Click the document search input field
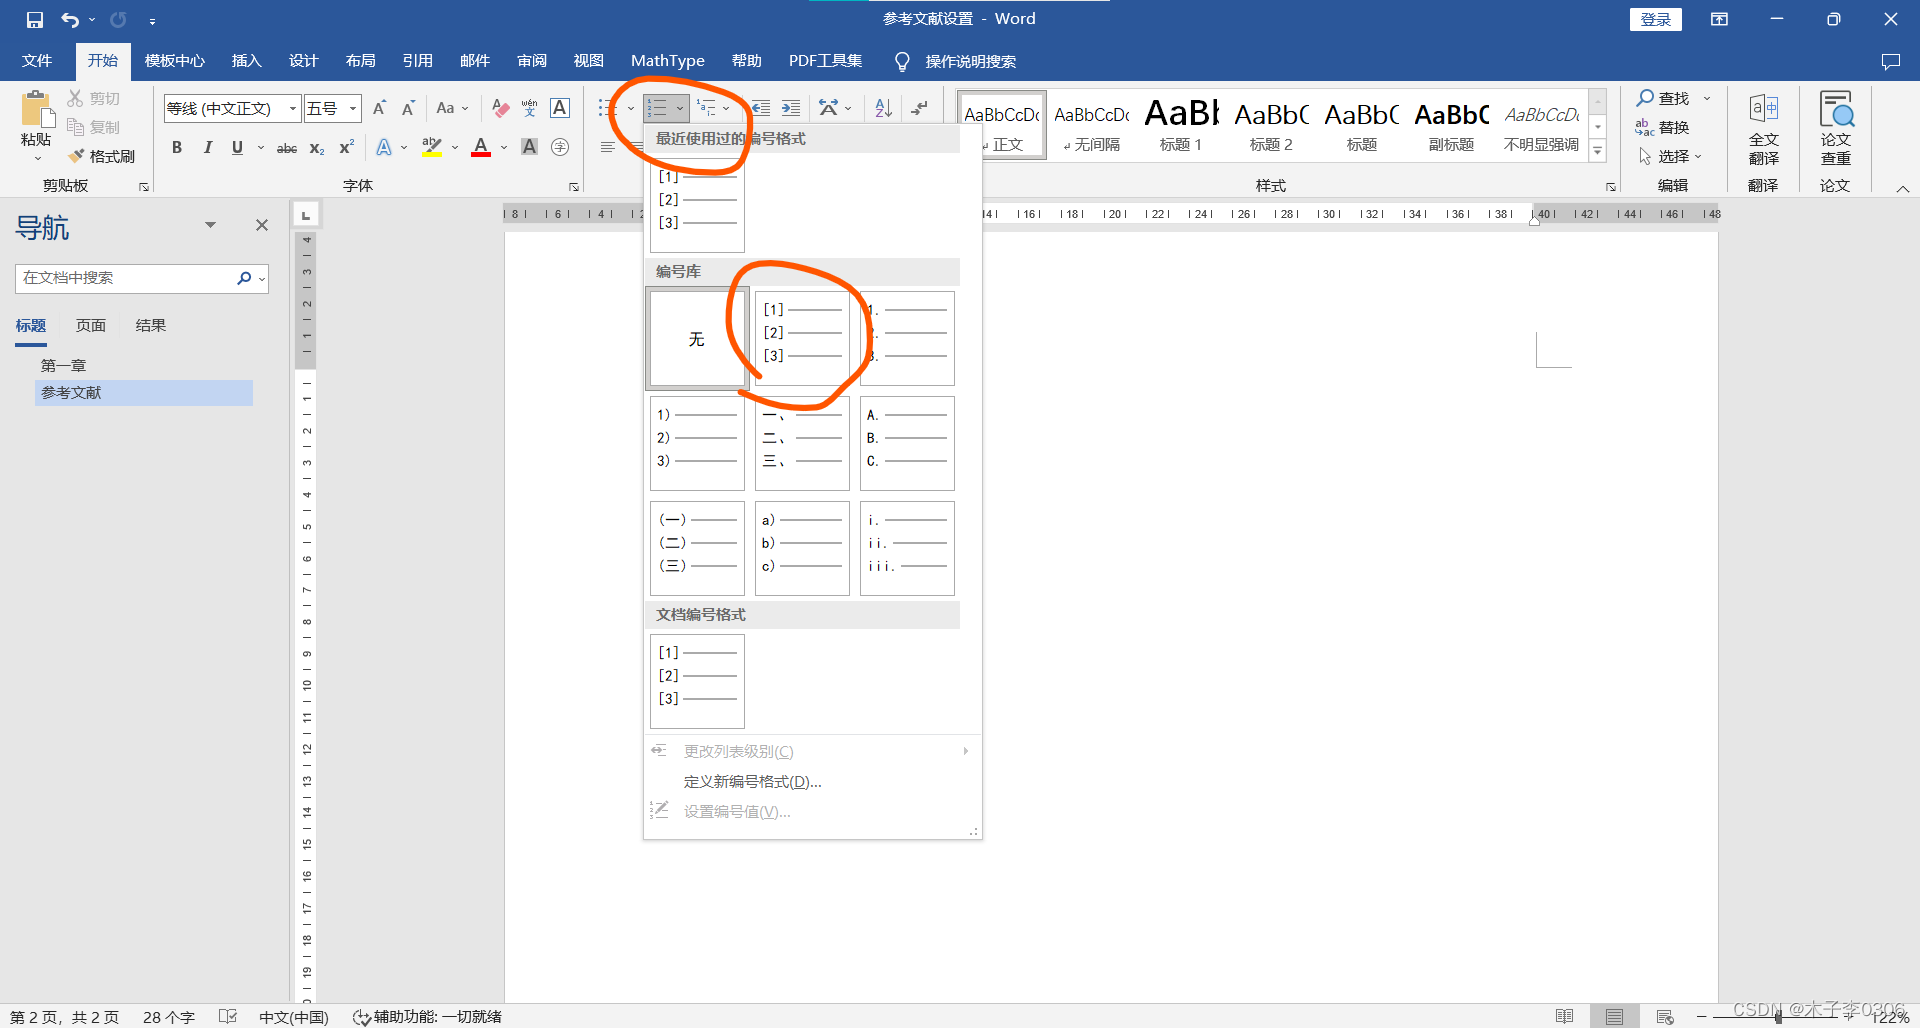This screenshot has height=1028, width=1920. pyautogui.click(x=126, y=278)
